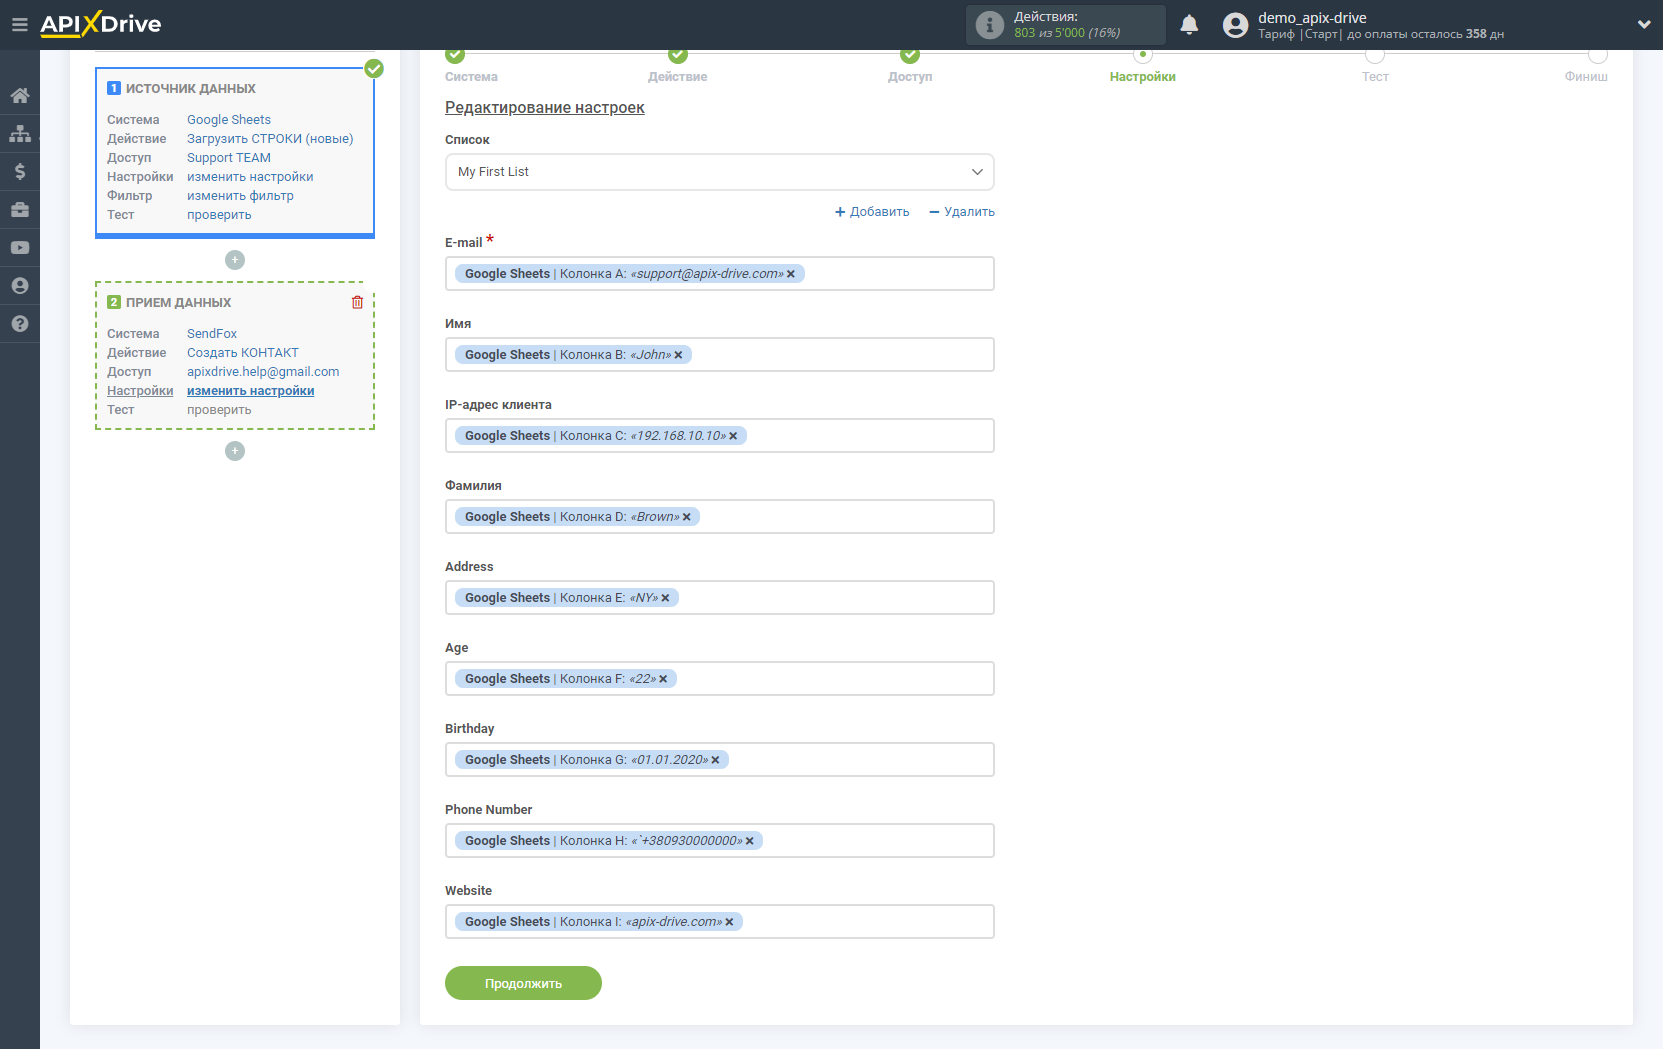Open the Support TEAM access link
Image resolution: width=1663 pixels, height=1049 pixels.
(x=229, y=158)
